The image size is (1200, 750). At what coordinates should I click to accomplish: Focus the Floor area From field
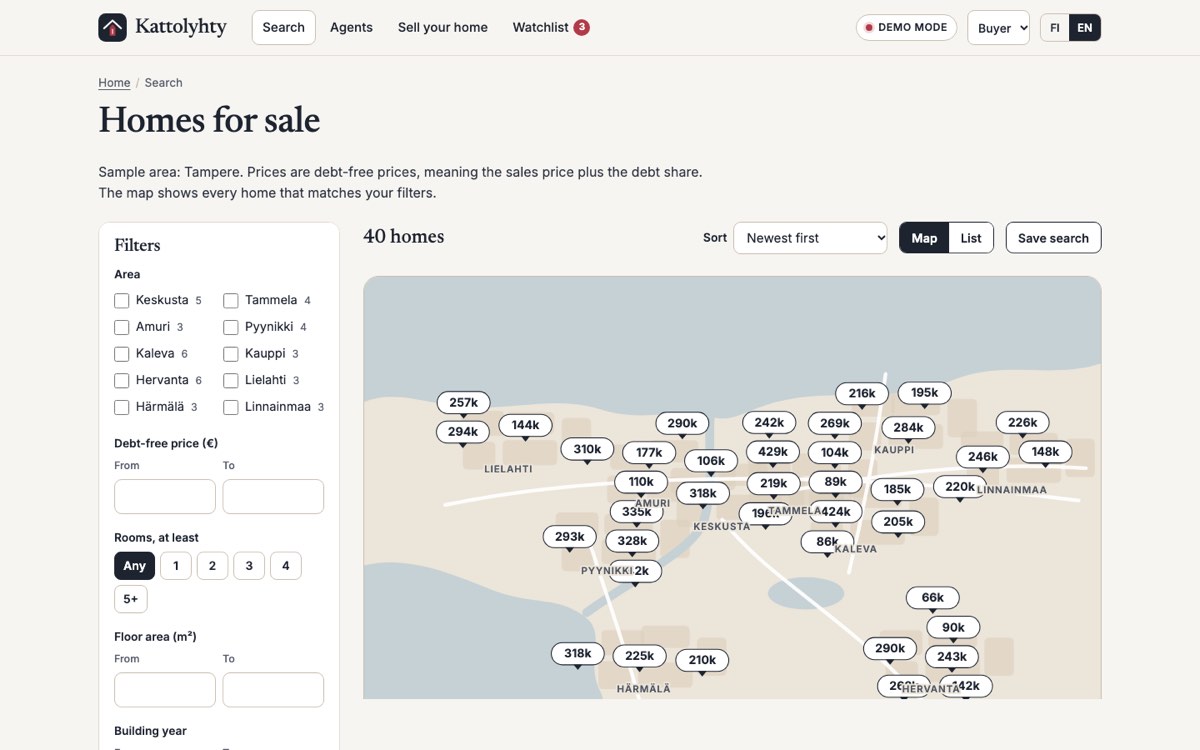tap(165, 690)
